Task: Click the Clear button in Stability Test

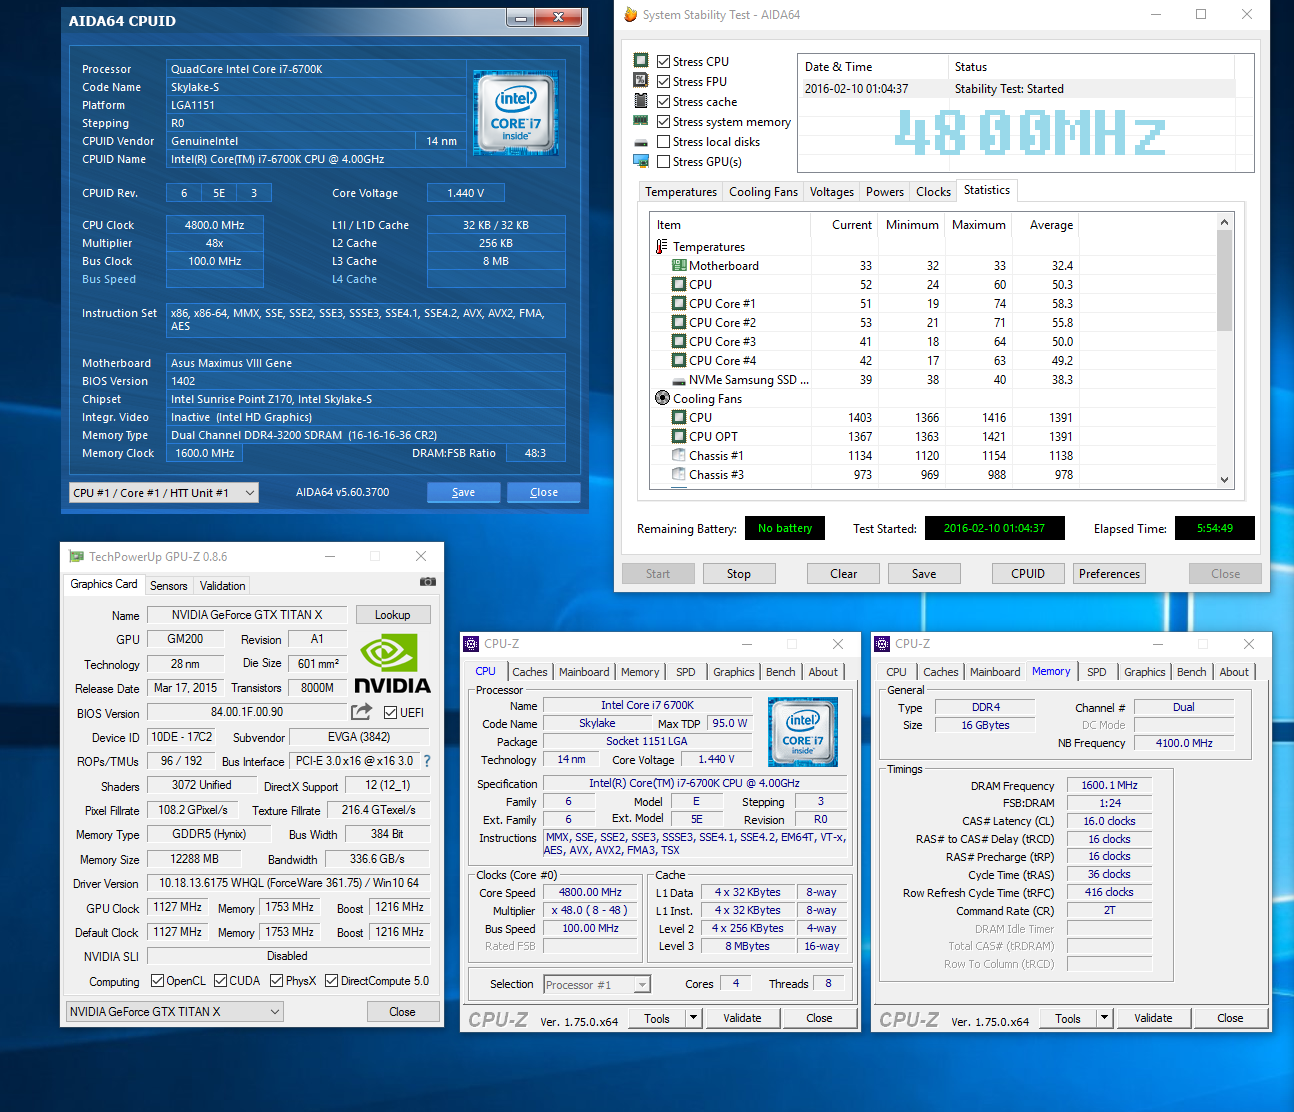Action: 844,574
